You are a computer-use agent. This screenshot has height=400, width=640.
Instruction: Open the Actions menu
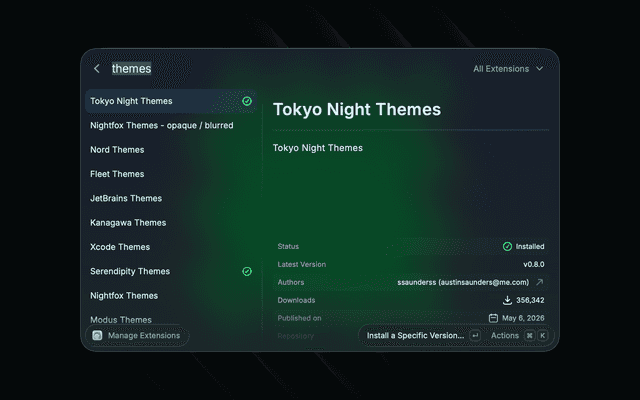pyautogui.click(x=504, y=336)
